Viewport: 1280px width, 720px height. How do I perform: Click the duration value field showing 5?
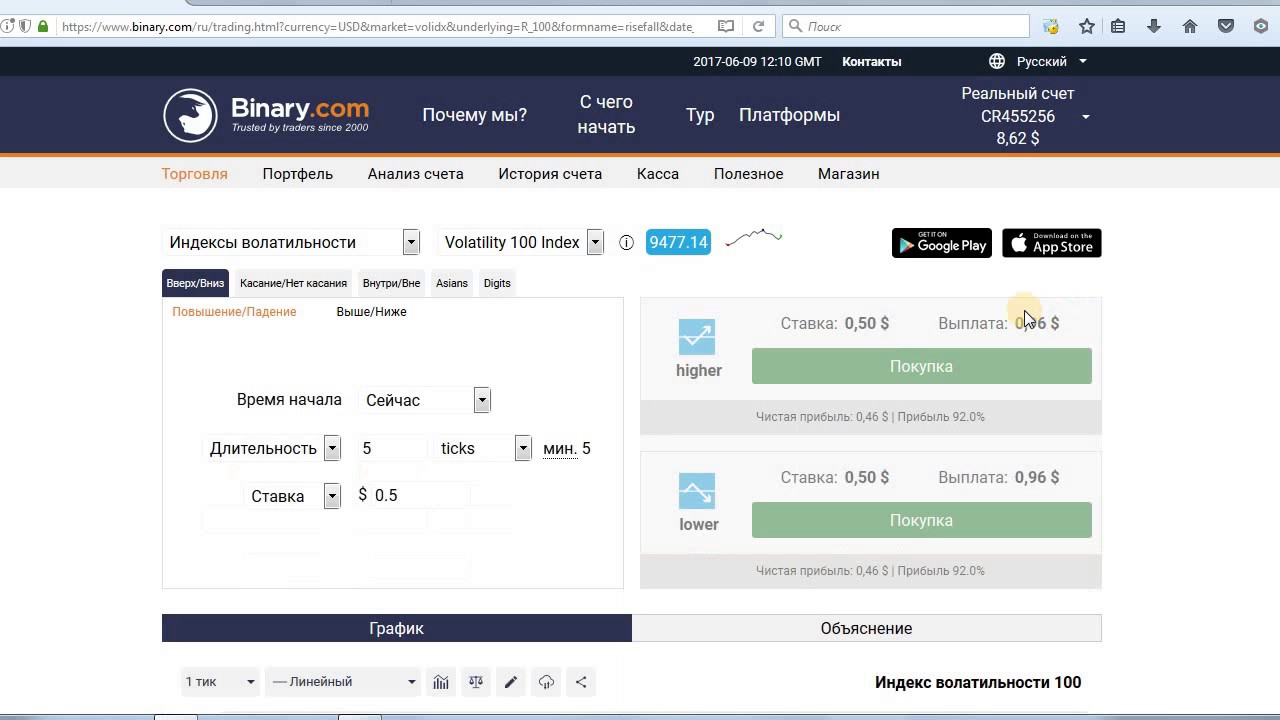coord(391,448)
